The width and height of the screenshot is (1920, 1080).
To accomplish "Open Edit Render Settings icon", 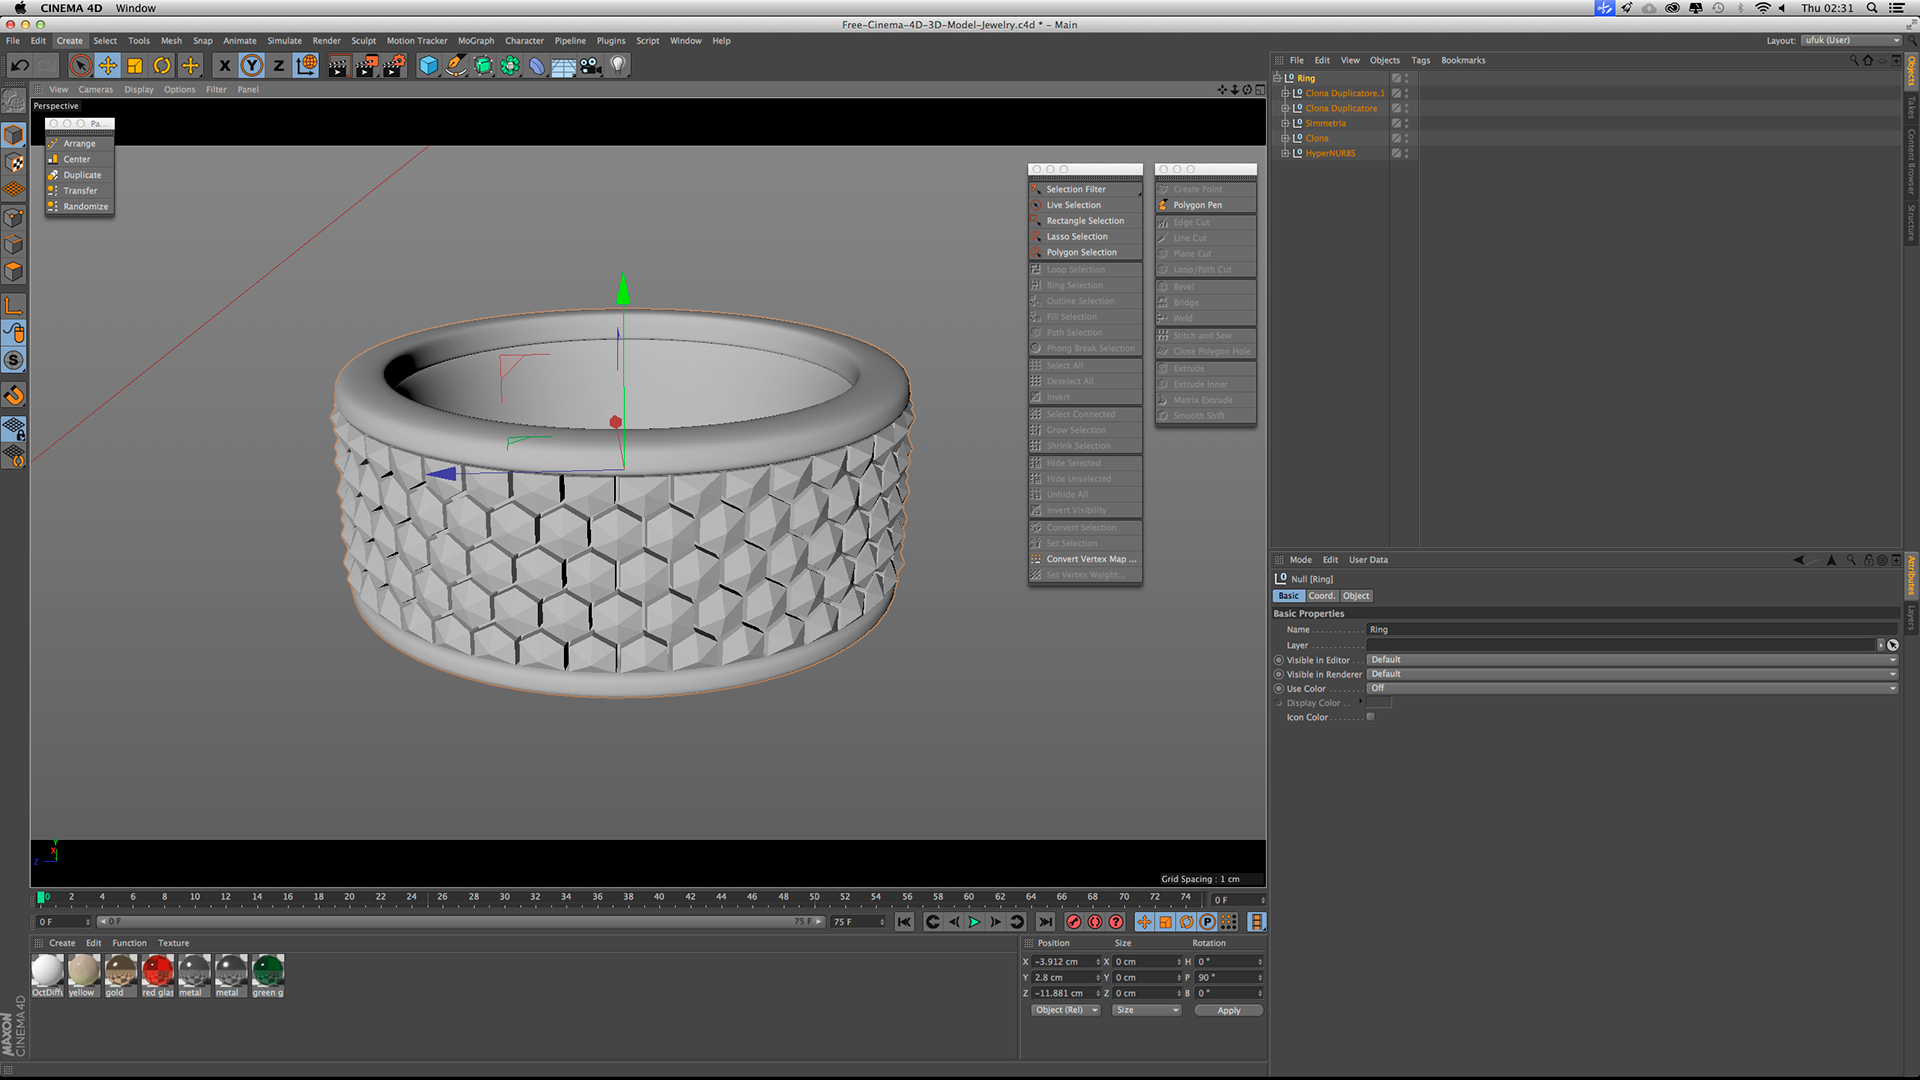I will click(394, 66).
